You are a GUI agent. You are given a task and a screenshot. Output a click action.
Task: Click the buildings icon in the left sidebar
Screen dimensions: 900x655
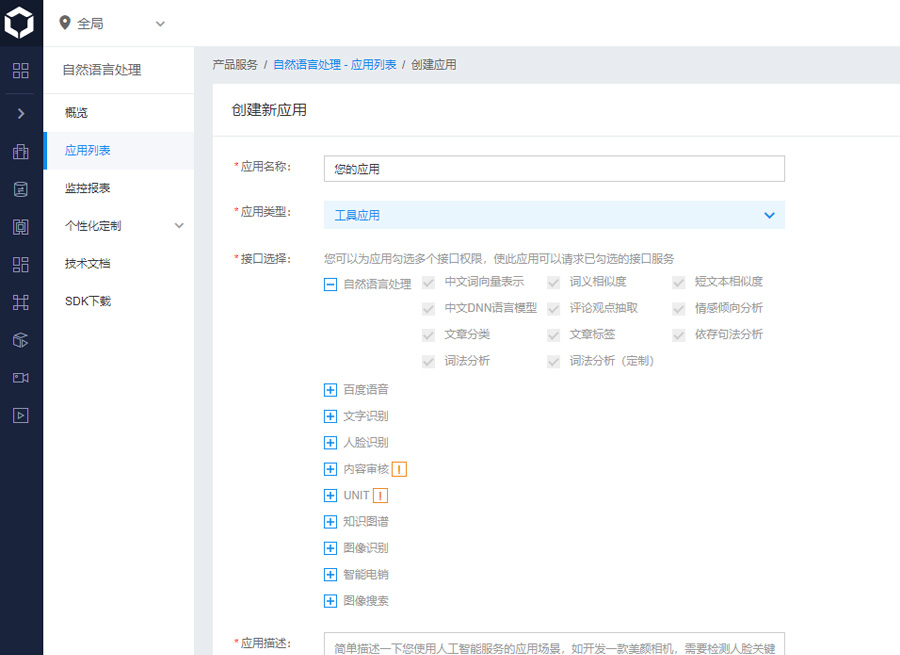click(21, 152)
